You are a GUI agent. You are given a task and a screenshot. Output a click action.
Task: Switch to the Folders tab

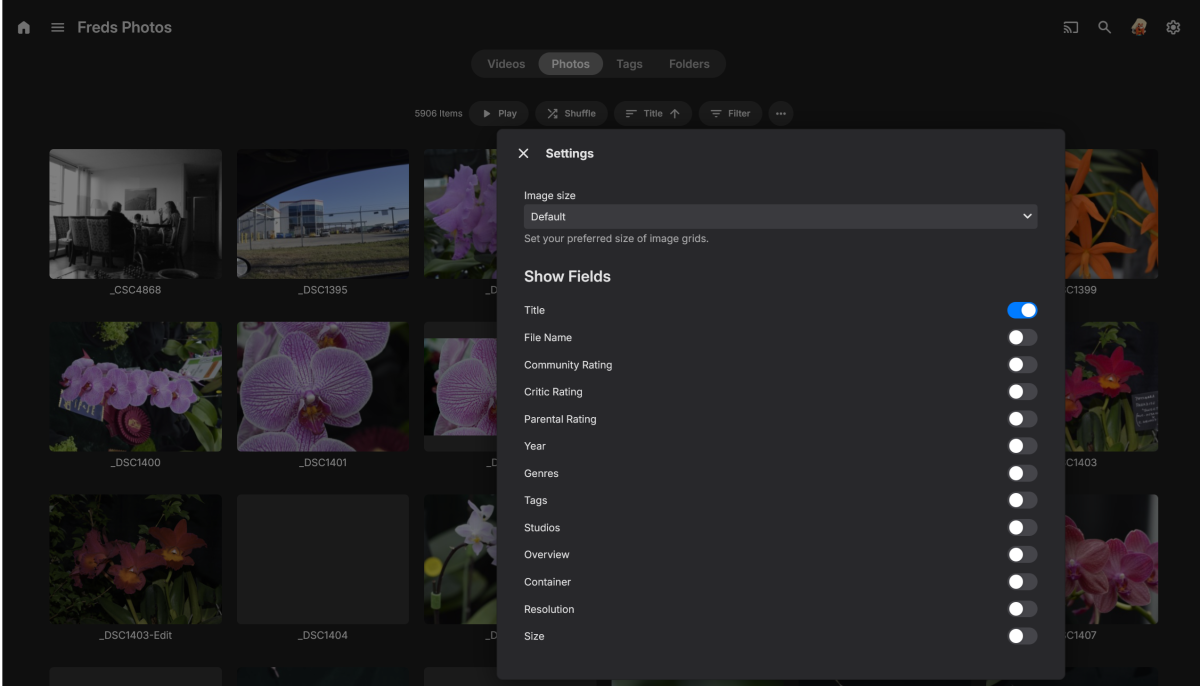(689, 64)
